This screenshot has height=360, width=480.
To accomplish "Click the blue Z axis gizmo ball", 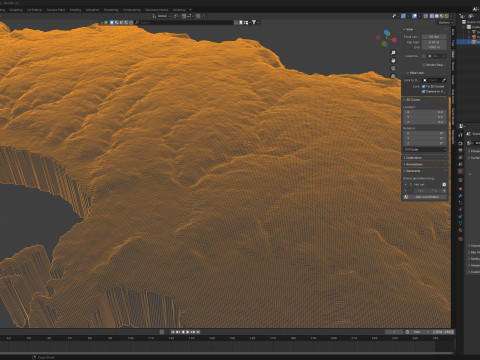I will click(x=387, y=33).
